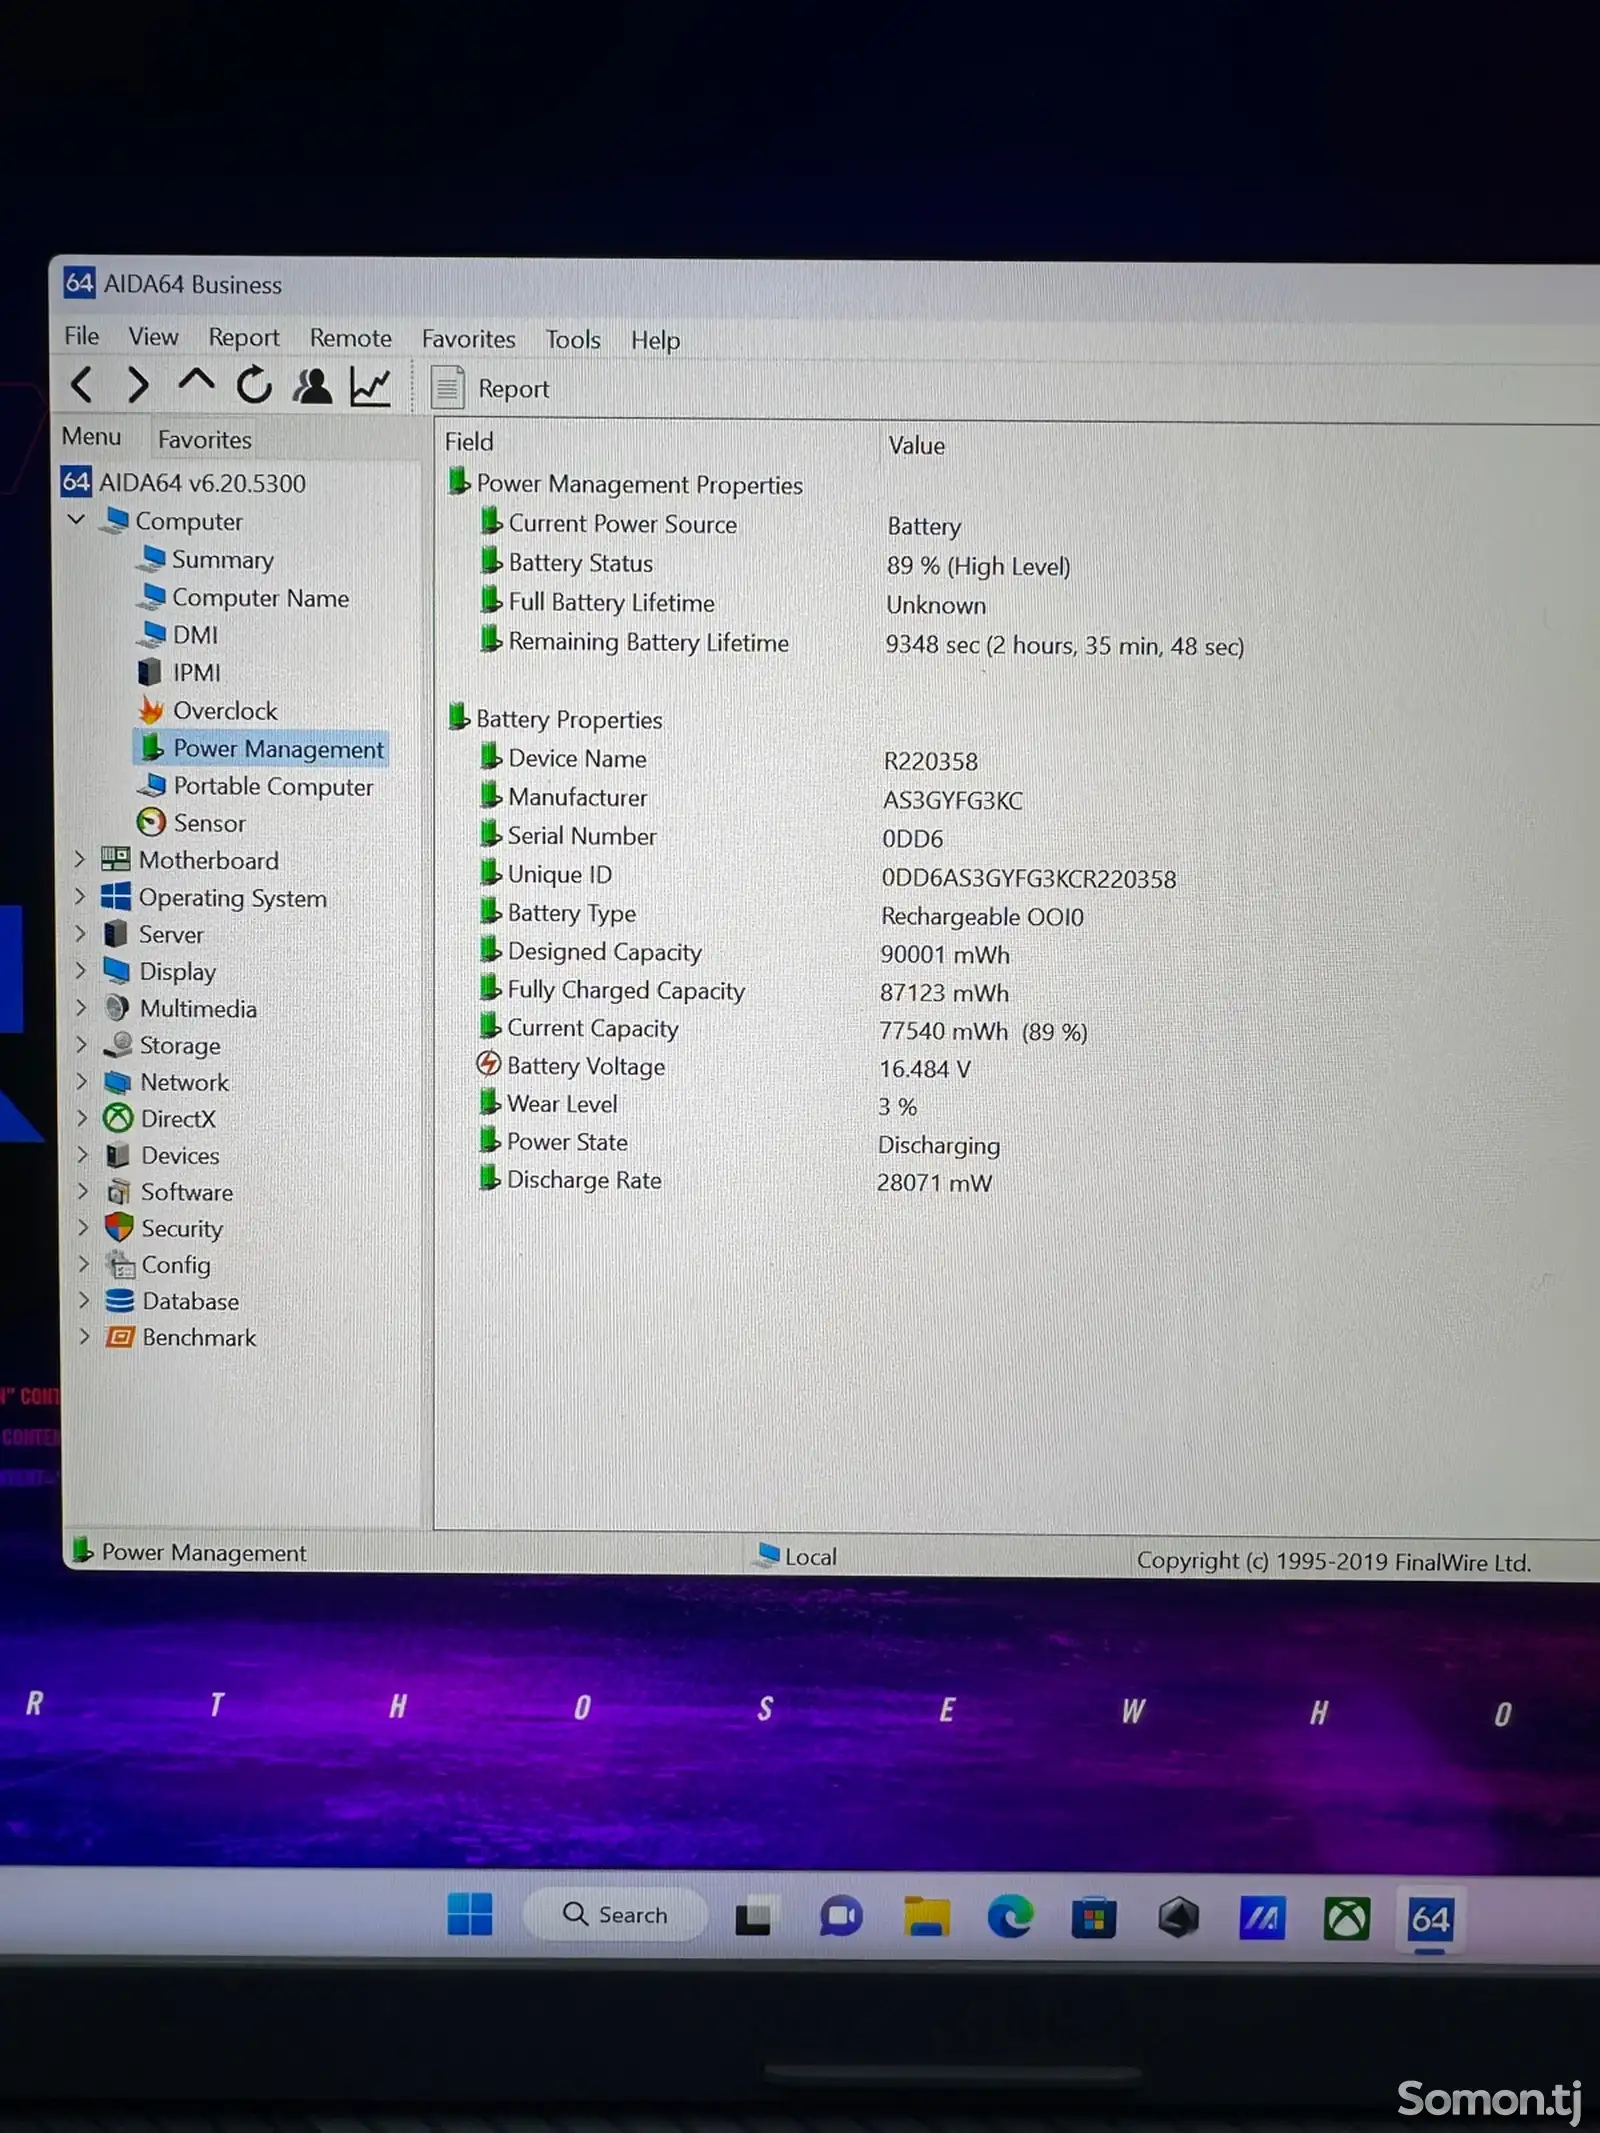
Task: Expand the Motherboard node
Action: [x=80, y=859]
